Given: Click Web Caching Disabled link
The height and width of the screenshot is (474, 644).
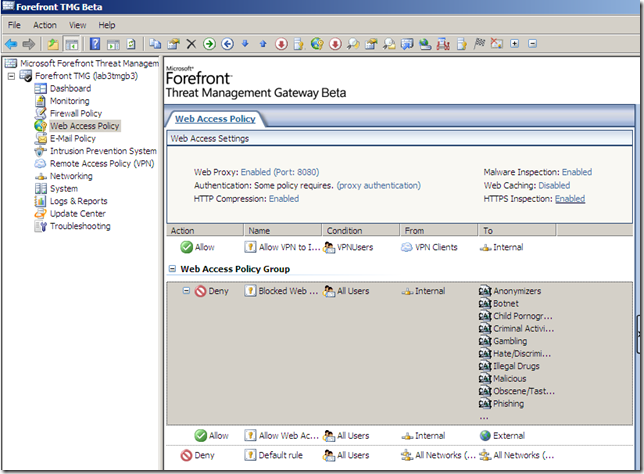Looking at the screenshot, I should click(x=554, y=186).
